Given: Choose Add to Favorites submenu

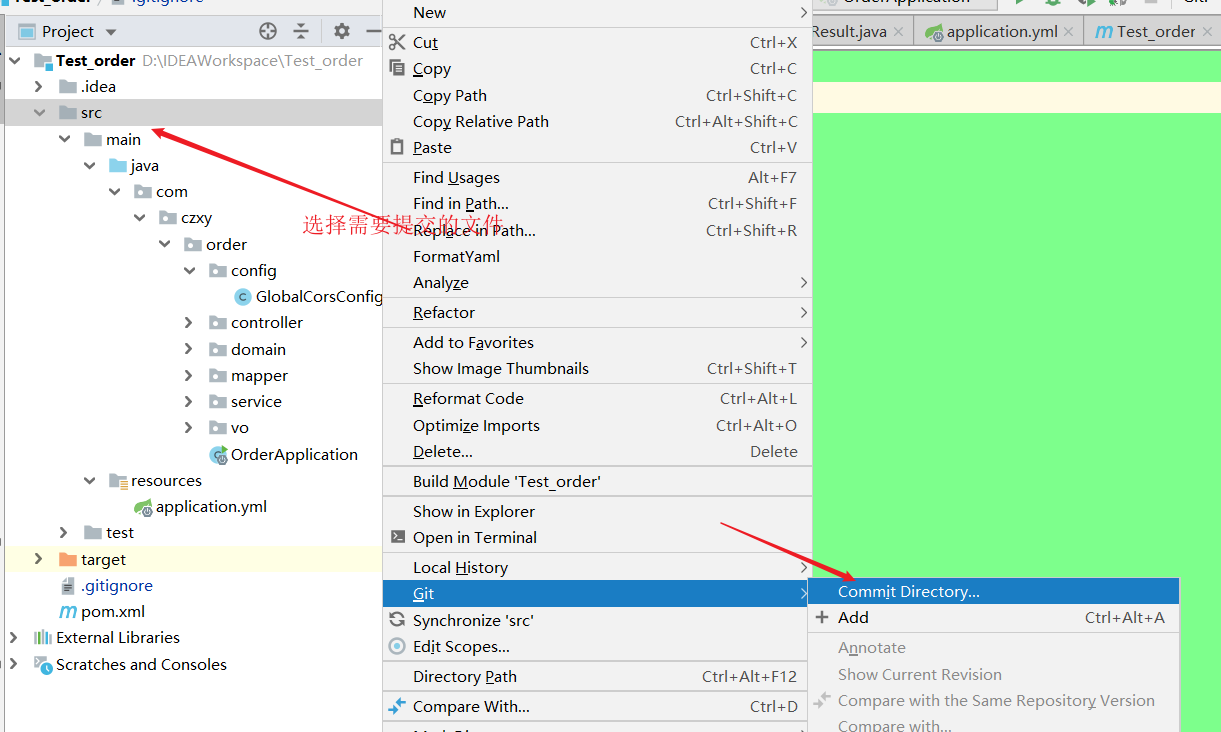Looking at the screenshot, I should 596,342.
